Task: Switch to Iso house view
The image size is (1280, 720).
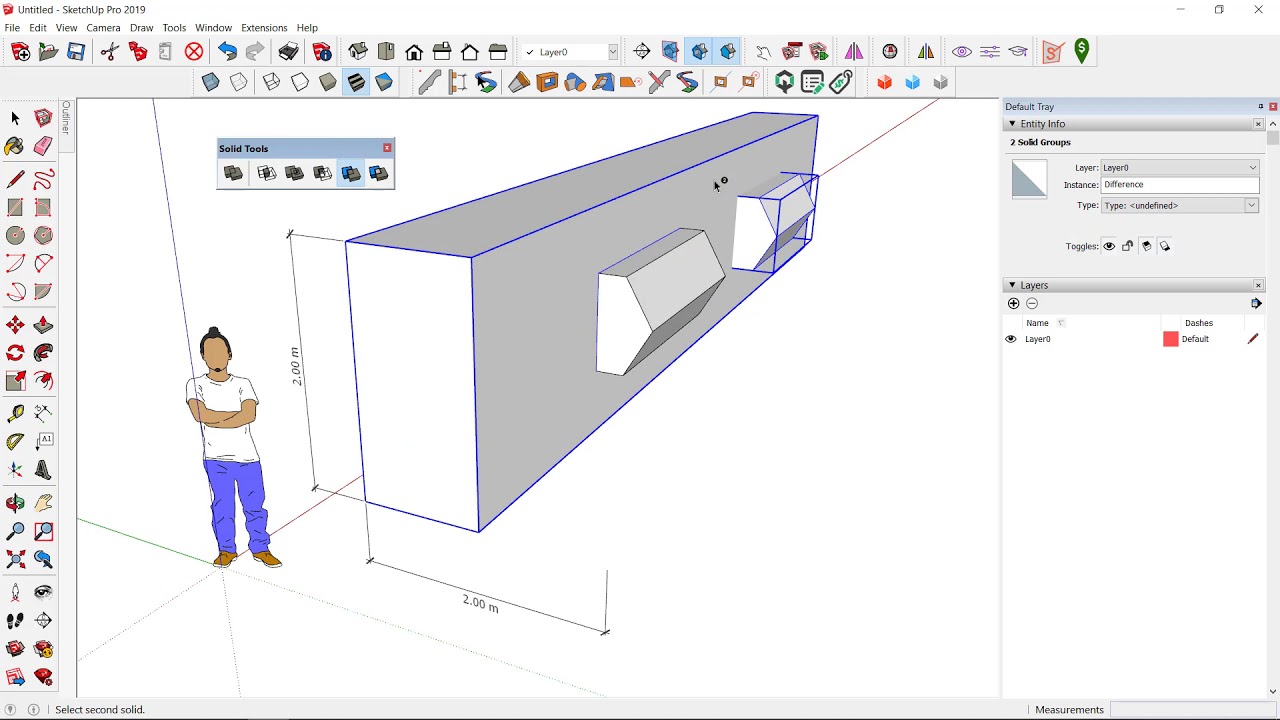Action: coord(358,52)
